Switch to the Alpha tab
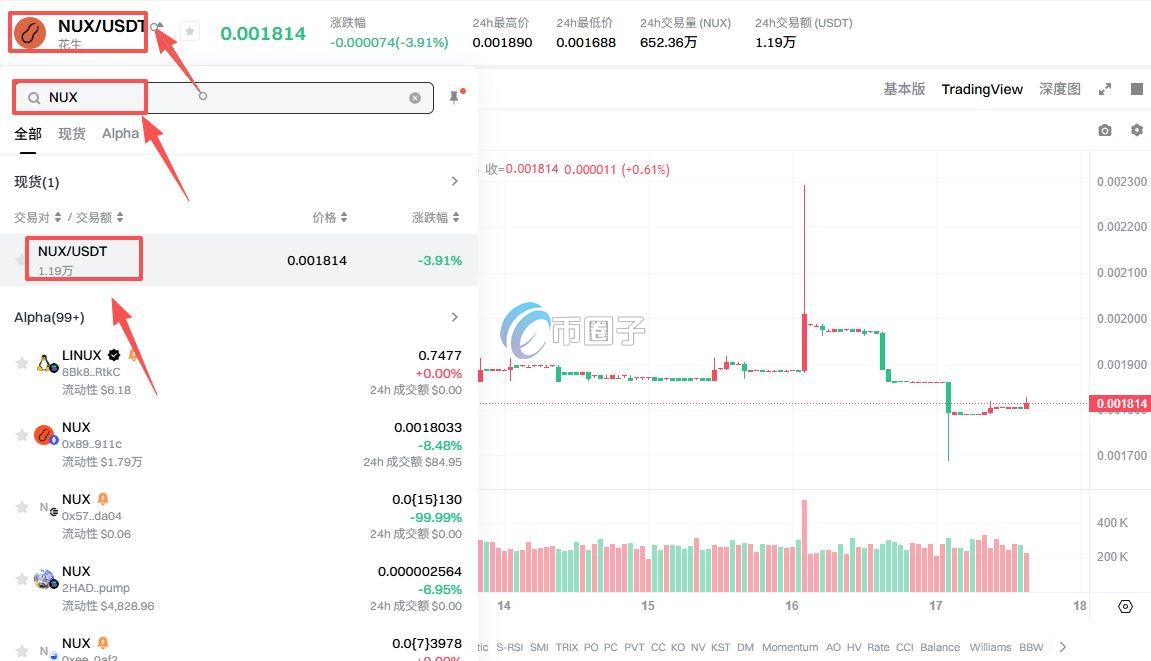This screenshot has width=1151, height=661. point(120,134)
